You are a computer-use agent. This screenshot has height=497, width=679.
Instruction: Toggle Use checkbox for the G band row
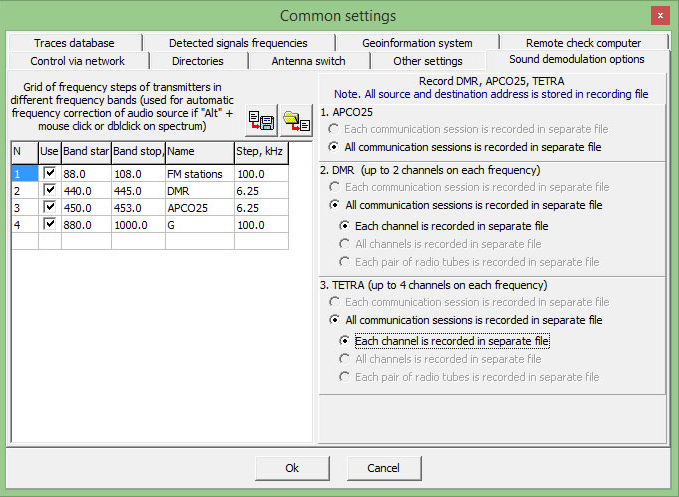[49, 224]
